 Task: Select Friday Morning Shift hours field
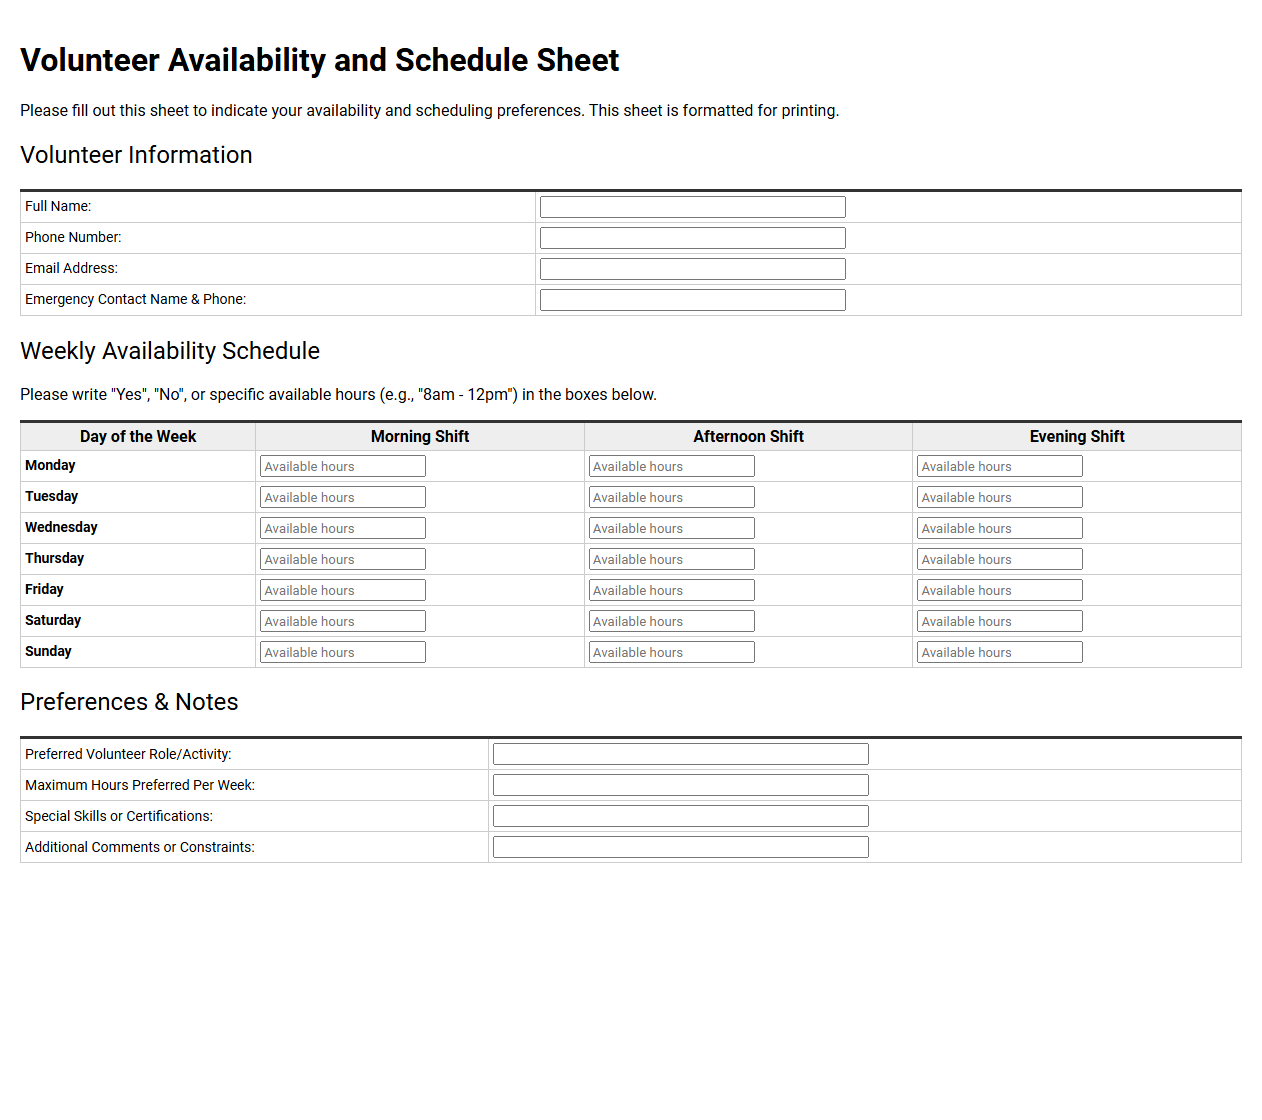pos(343,590)
